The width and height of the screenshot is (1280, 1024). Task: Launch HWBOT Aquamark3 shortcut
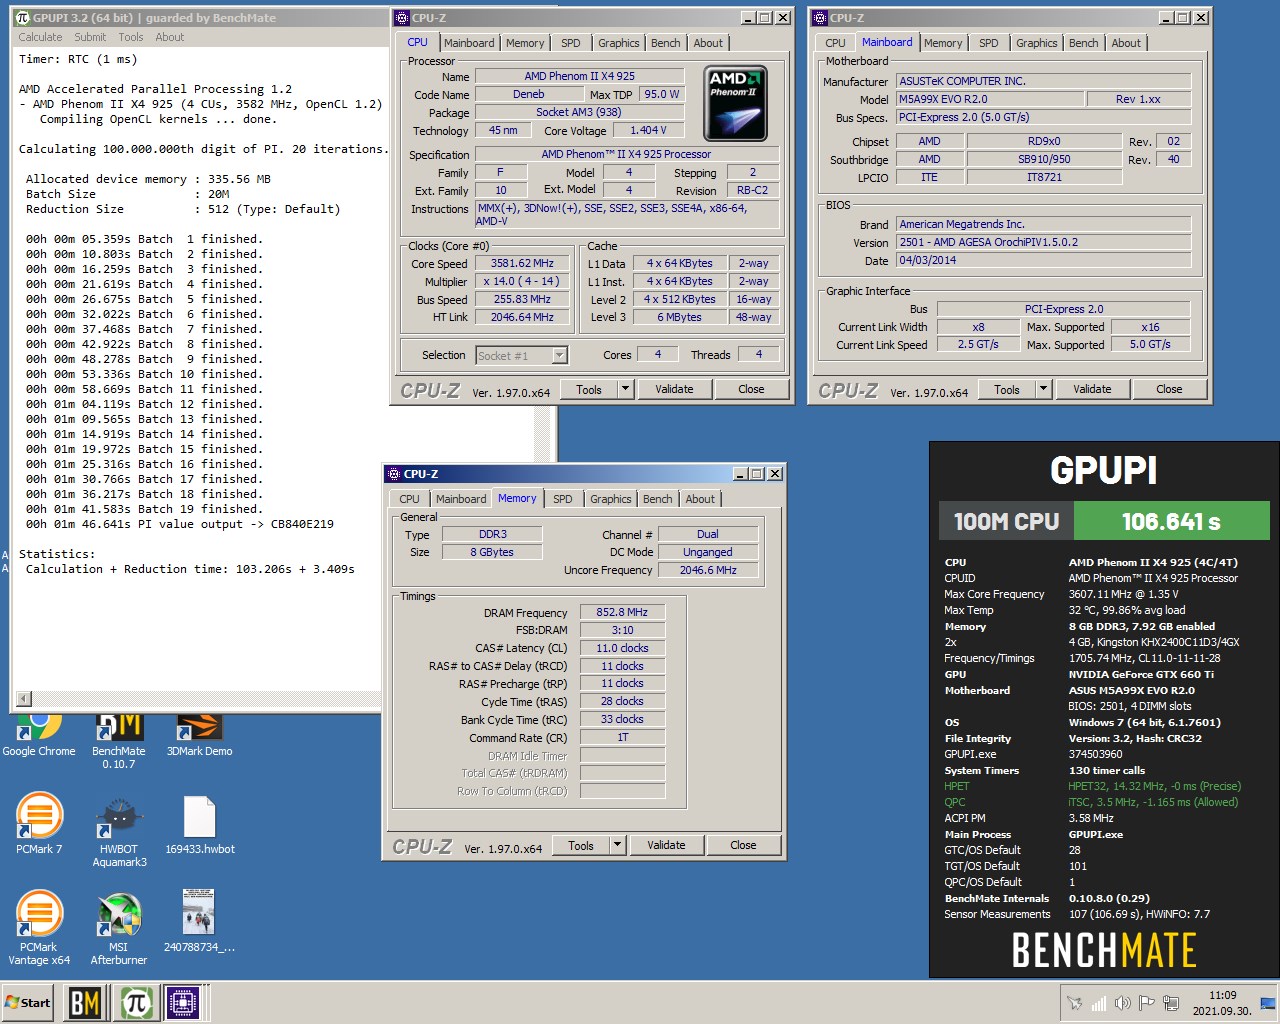(x=119, y=830)
